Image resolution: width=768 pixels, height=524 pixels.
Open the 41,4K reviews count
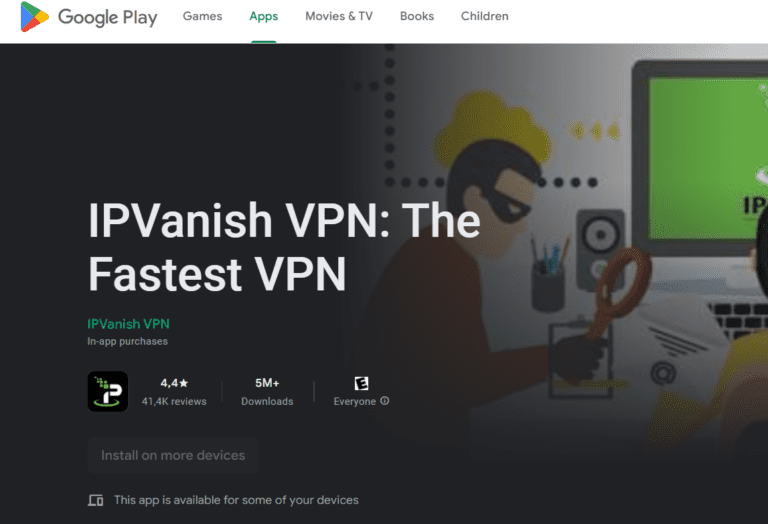coord(174,401)
